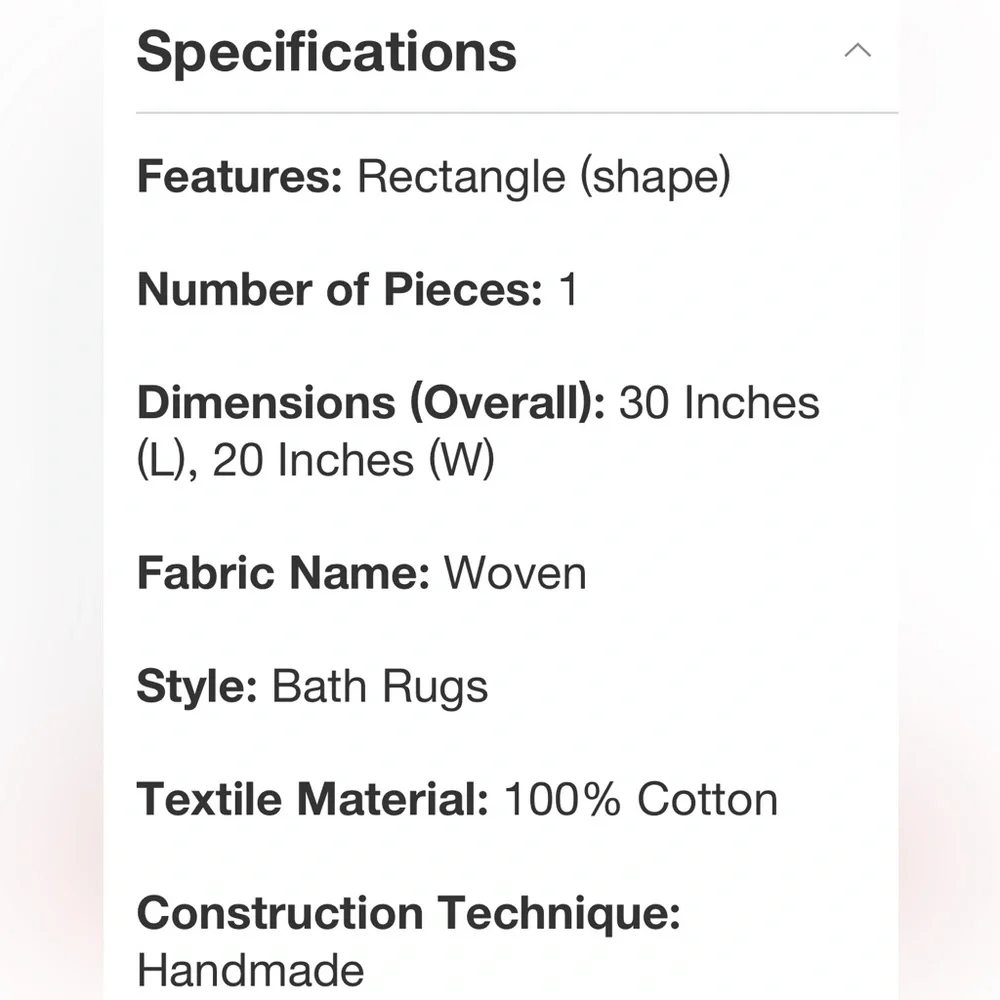Click the Construction Technique label
This screenshot has width=1000, height=1000.
tap(409, 913)
